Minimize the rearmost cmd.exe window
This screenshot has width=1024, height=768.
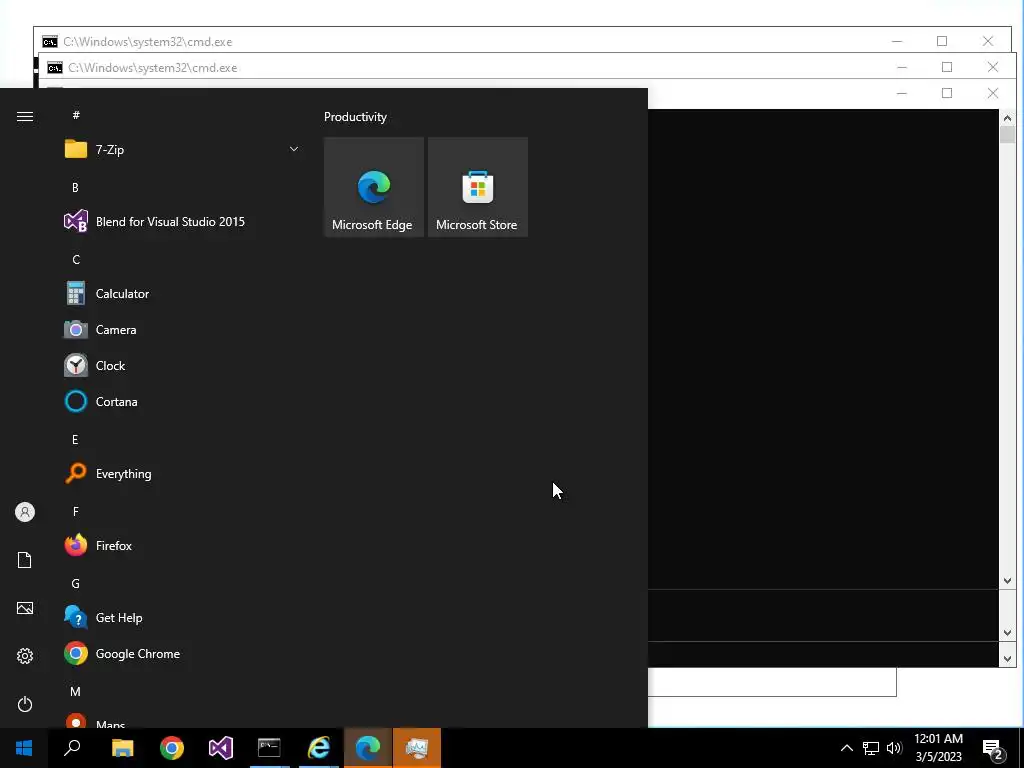pos(897,41)
